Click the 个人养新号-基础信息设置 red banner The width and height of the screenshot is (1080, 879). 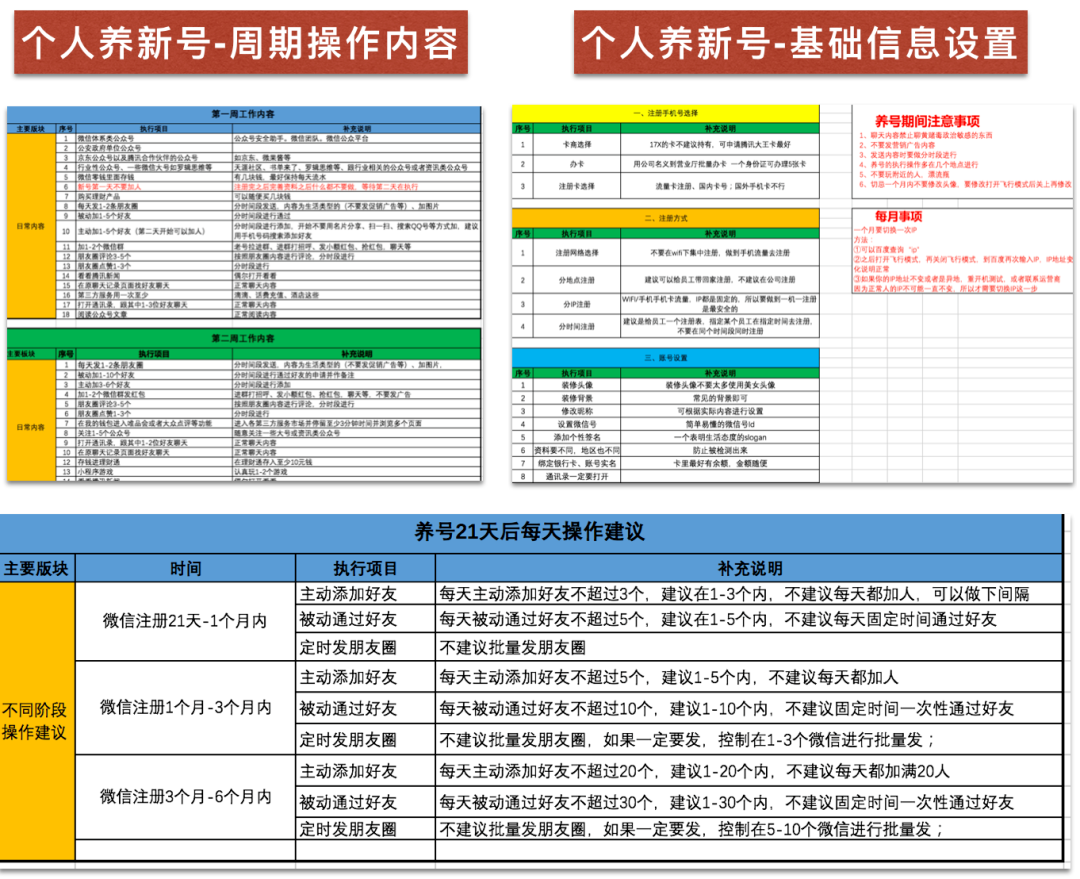800,43
